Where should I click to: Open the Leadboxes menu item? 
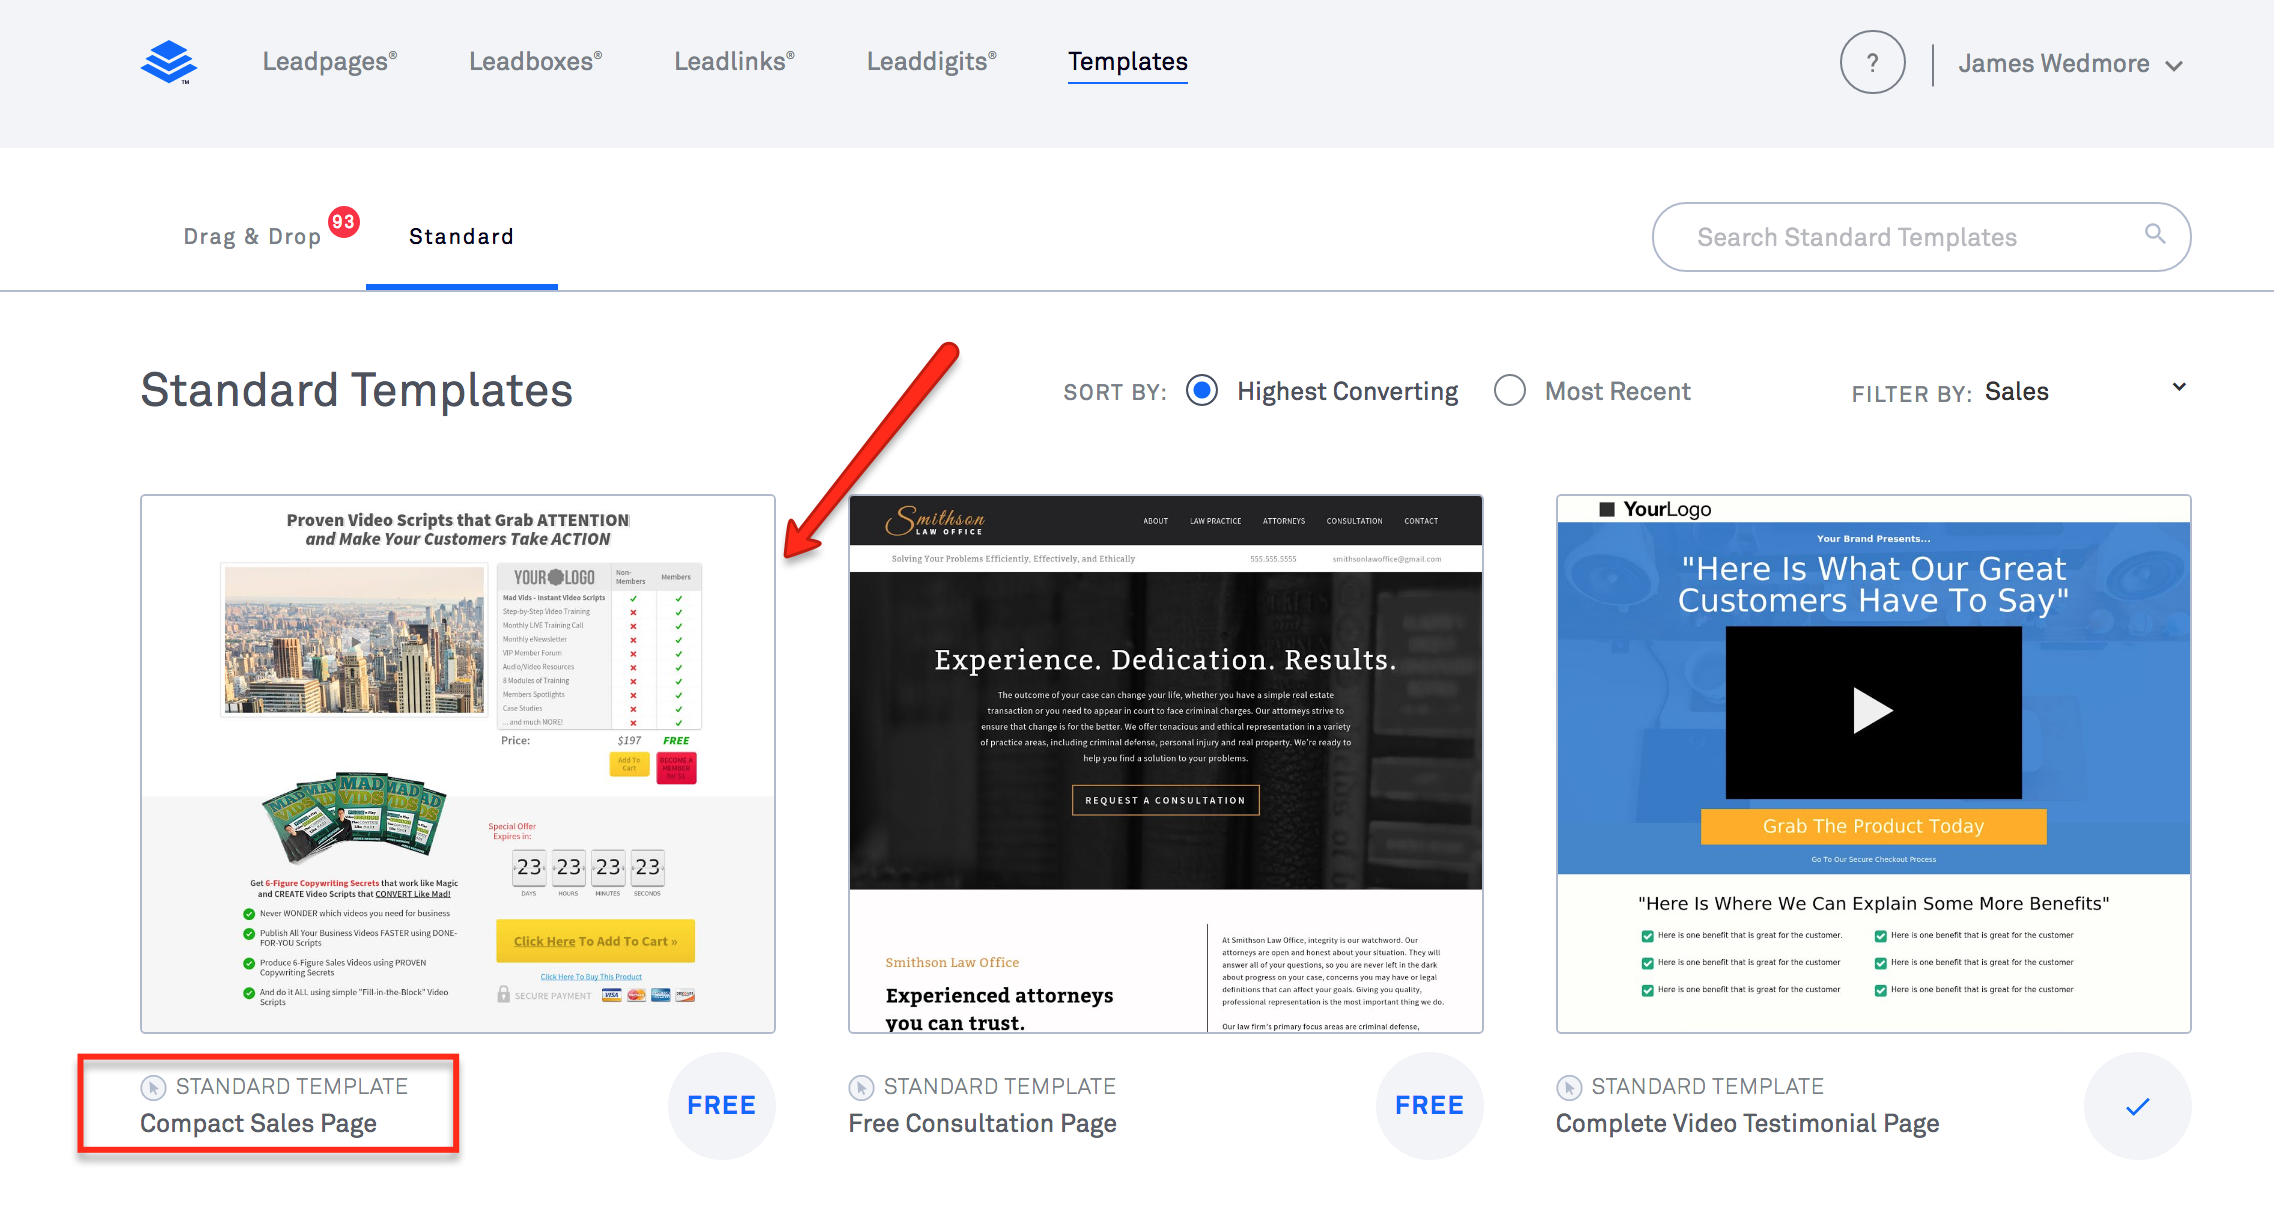(x=535, y=62)
